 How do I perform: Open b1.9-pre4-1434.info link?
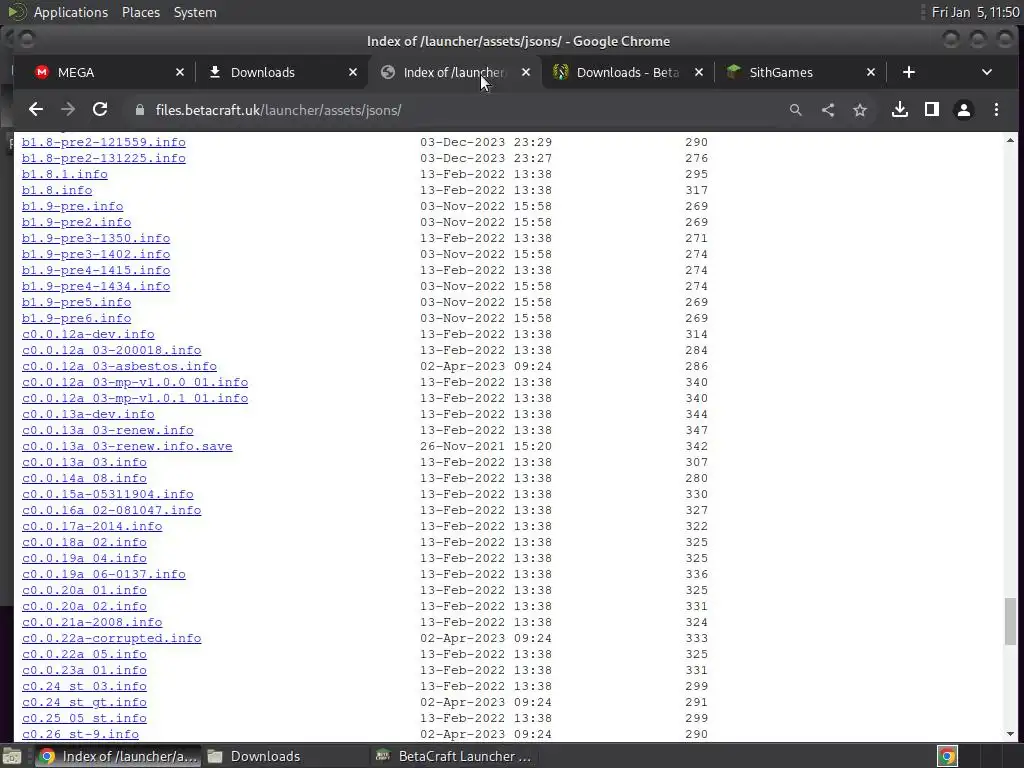point(96,286)
